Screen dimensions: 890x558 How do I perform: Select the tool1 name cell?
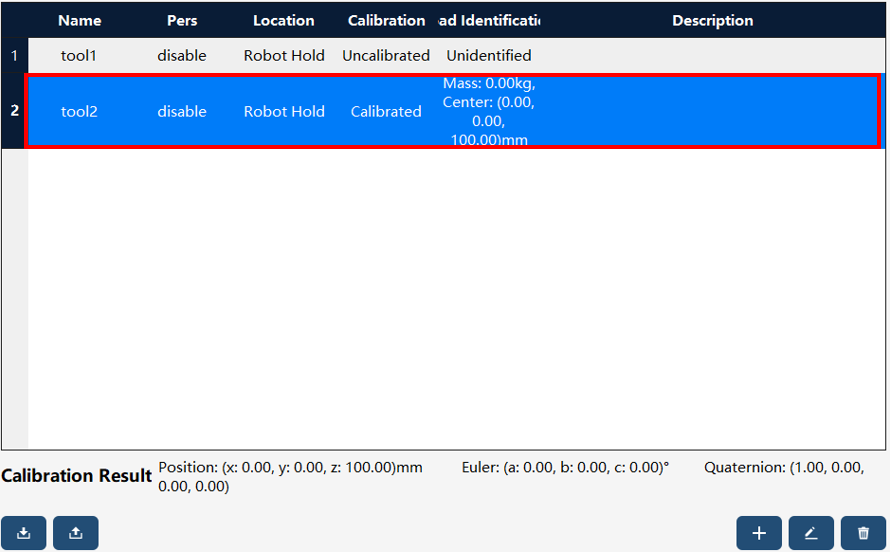79,56
